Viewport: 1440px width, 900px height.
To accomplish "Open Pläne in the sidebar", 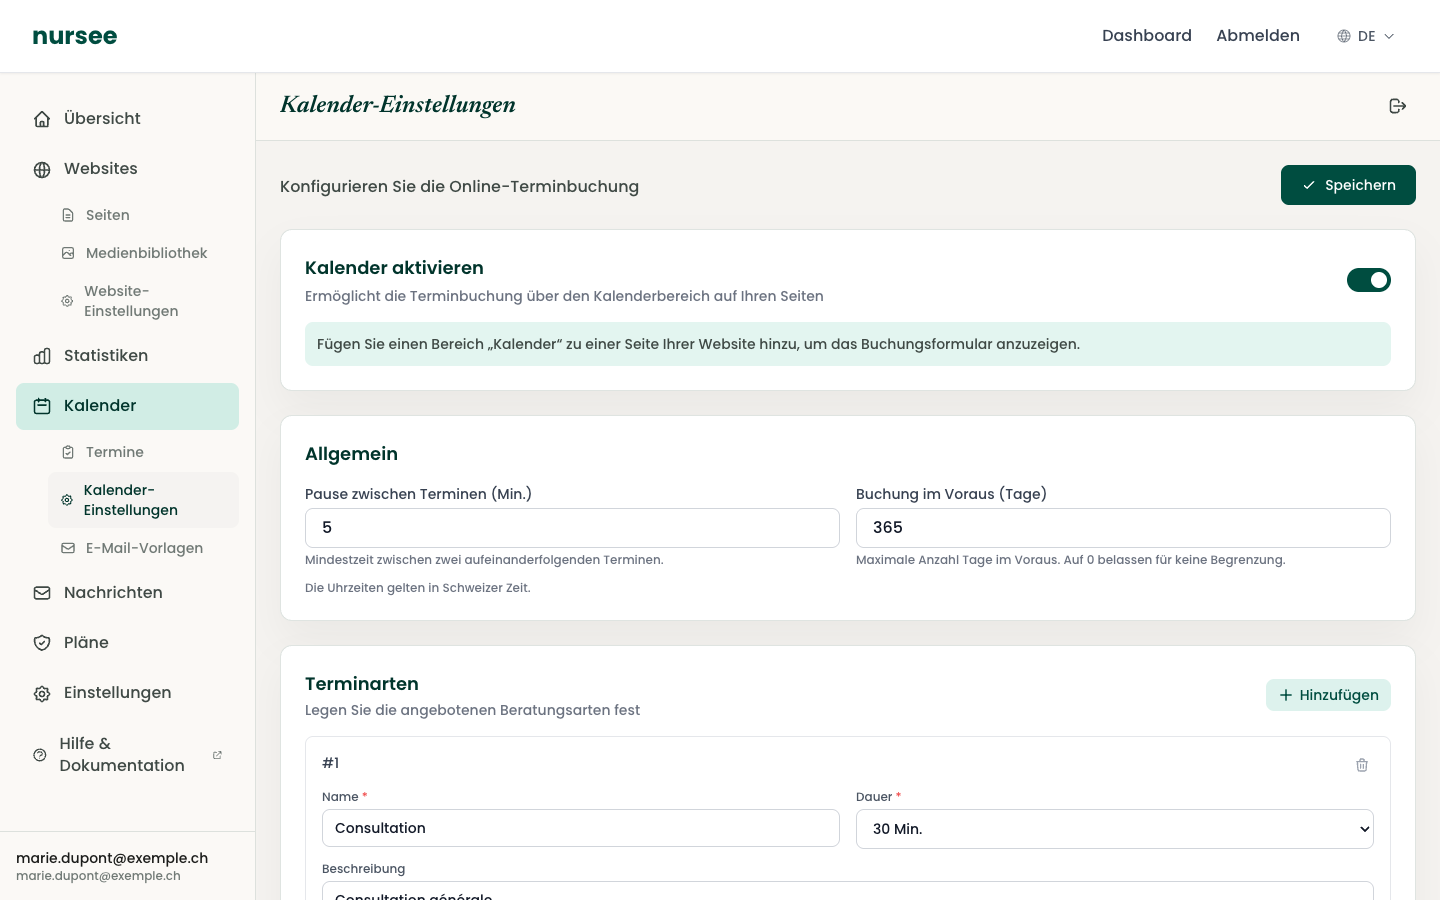I will click(127, 643).
